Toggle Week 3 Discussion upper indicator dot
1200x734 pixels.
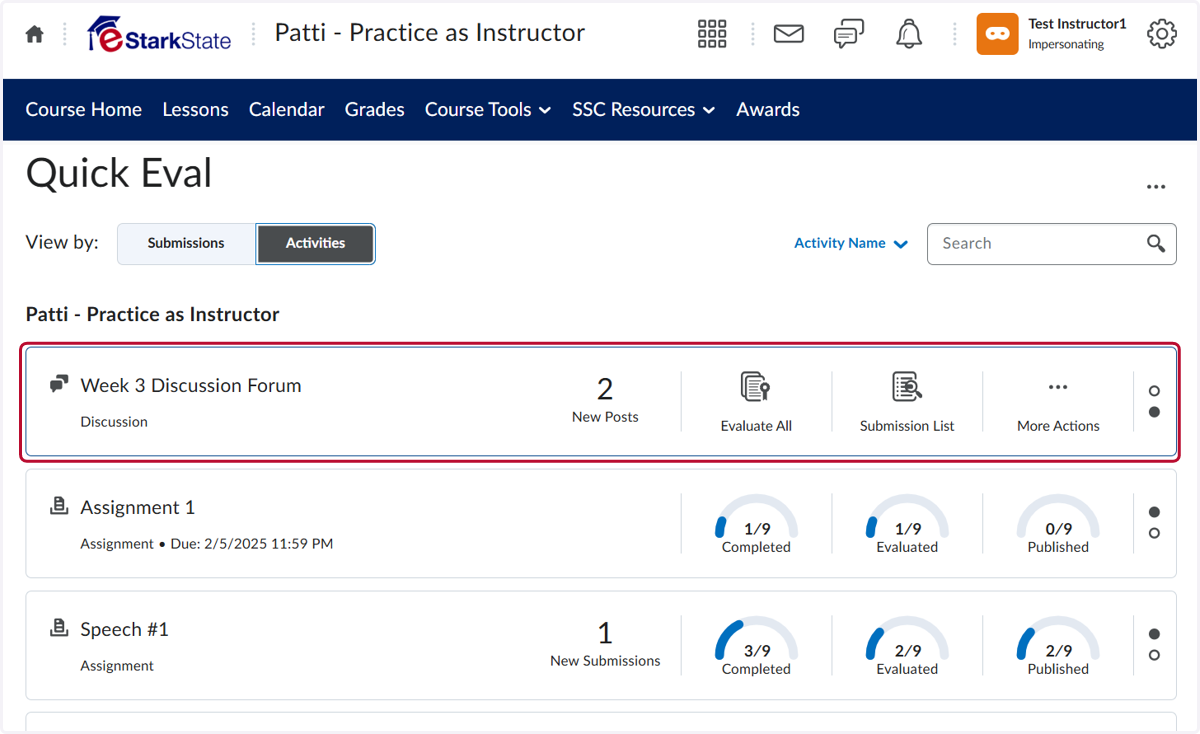point(1154,391)
